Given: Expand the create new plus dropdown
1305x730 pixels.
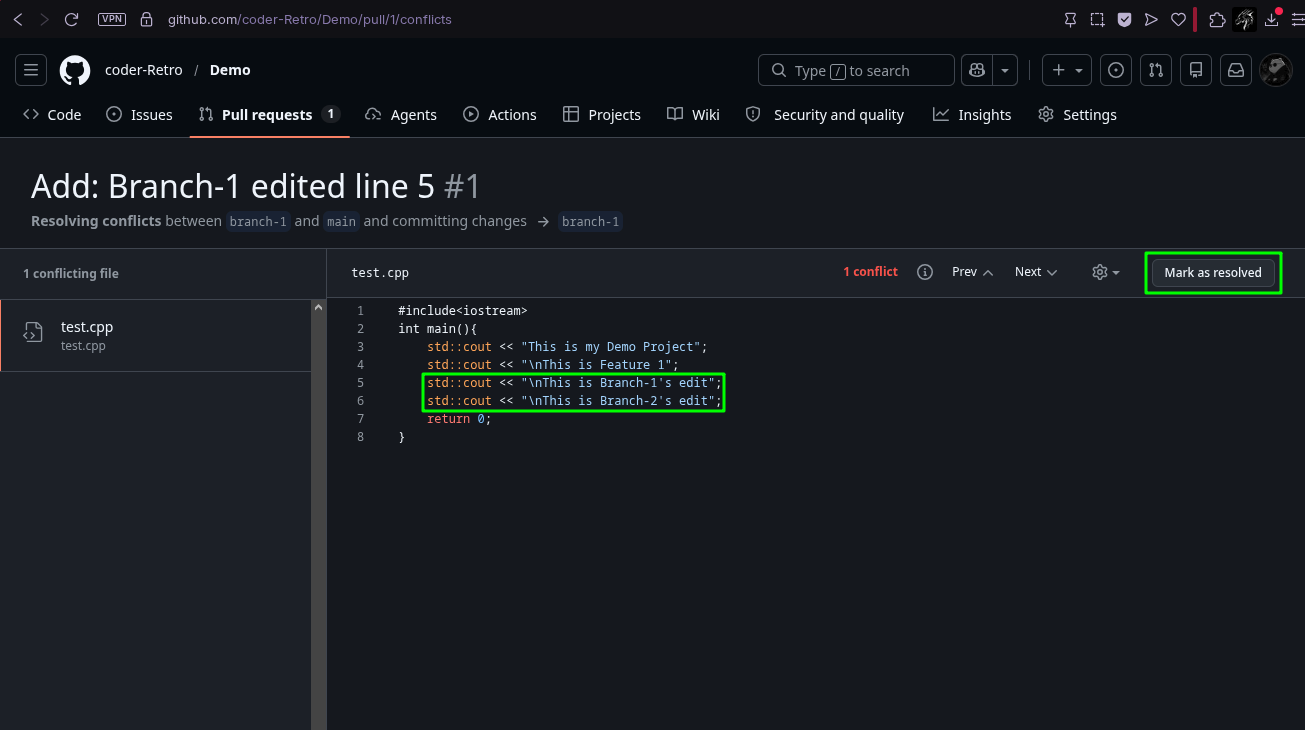Looking at the screenshot, I should (1067, 70).
